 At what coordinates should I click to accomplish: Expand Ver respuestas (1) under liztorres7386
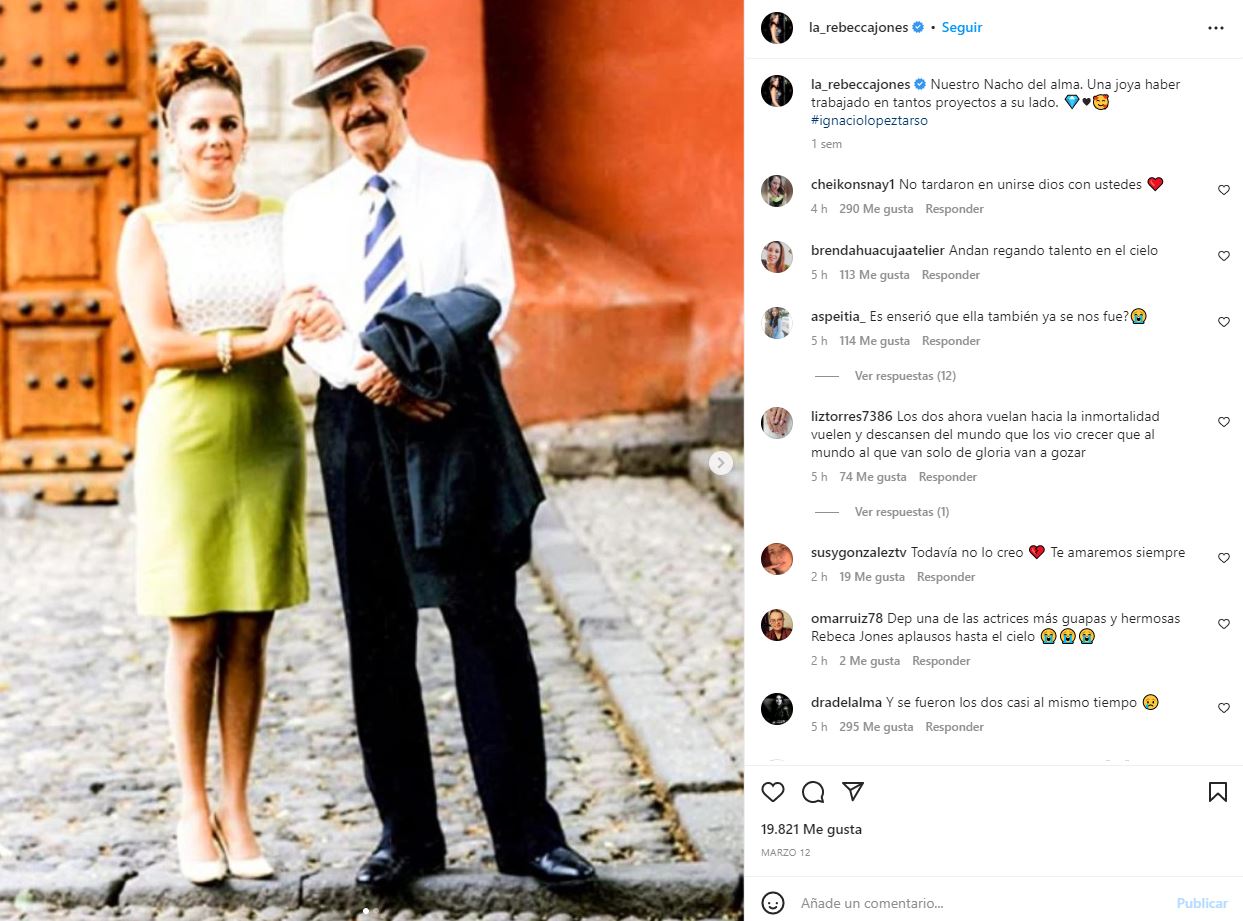click(x=902, y=512)
